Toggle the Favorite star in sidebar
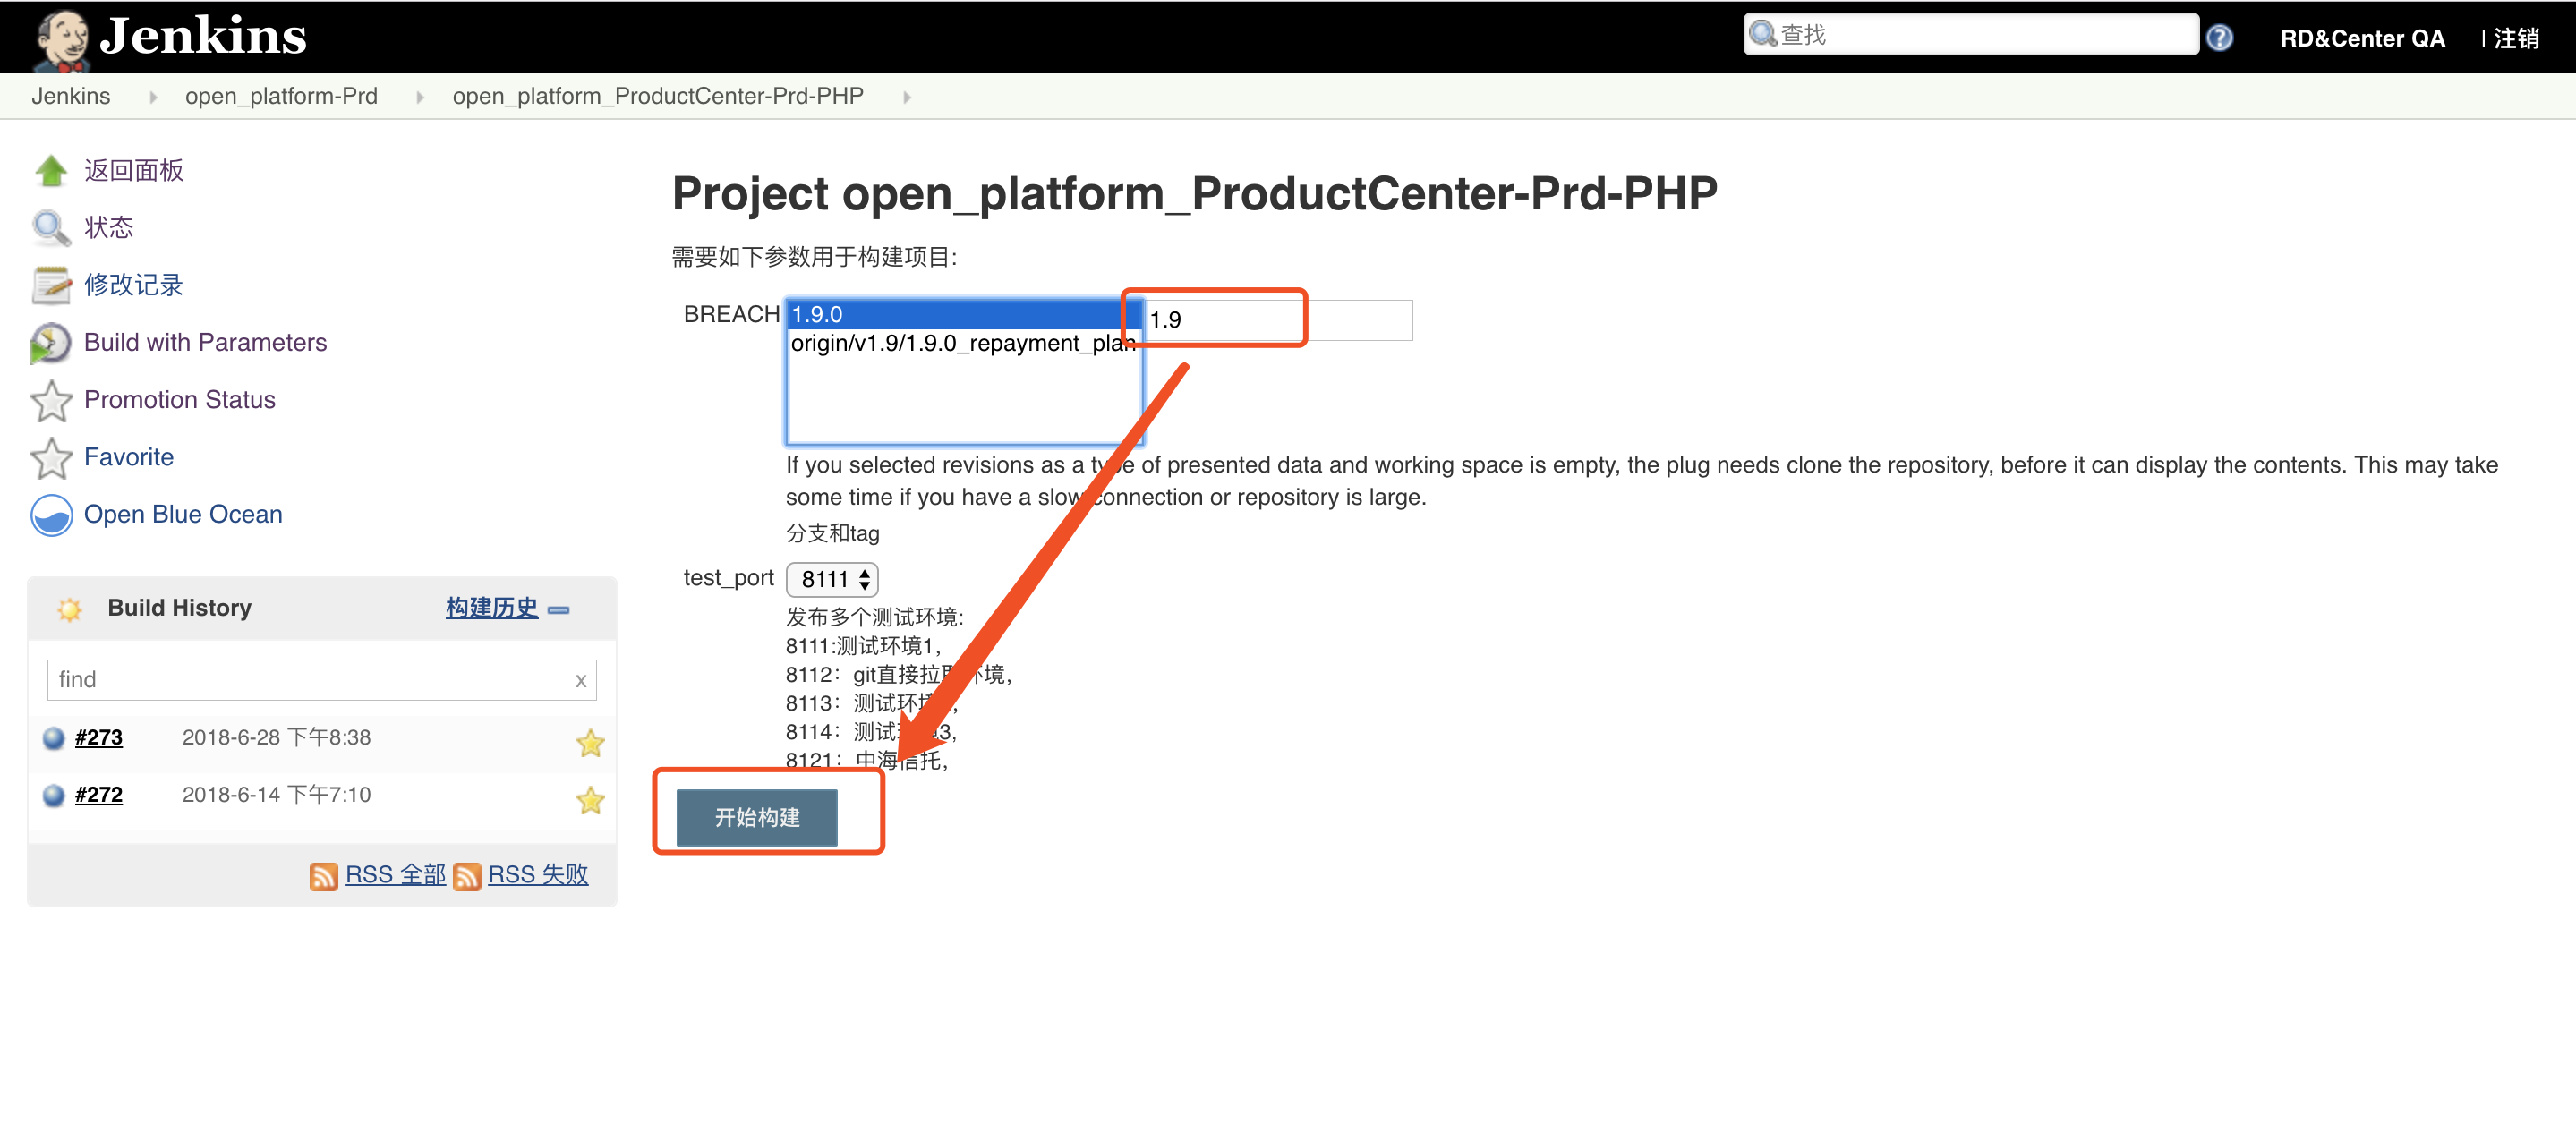2576x1124 pixels. pos(50,458)
